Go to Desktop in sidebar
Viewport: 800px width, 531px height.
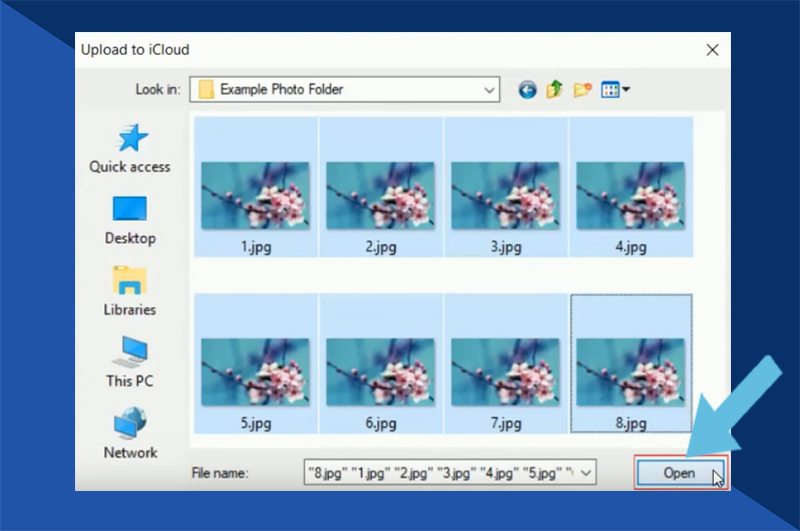click(x=130, y=220)
